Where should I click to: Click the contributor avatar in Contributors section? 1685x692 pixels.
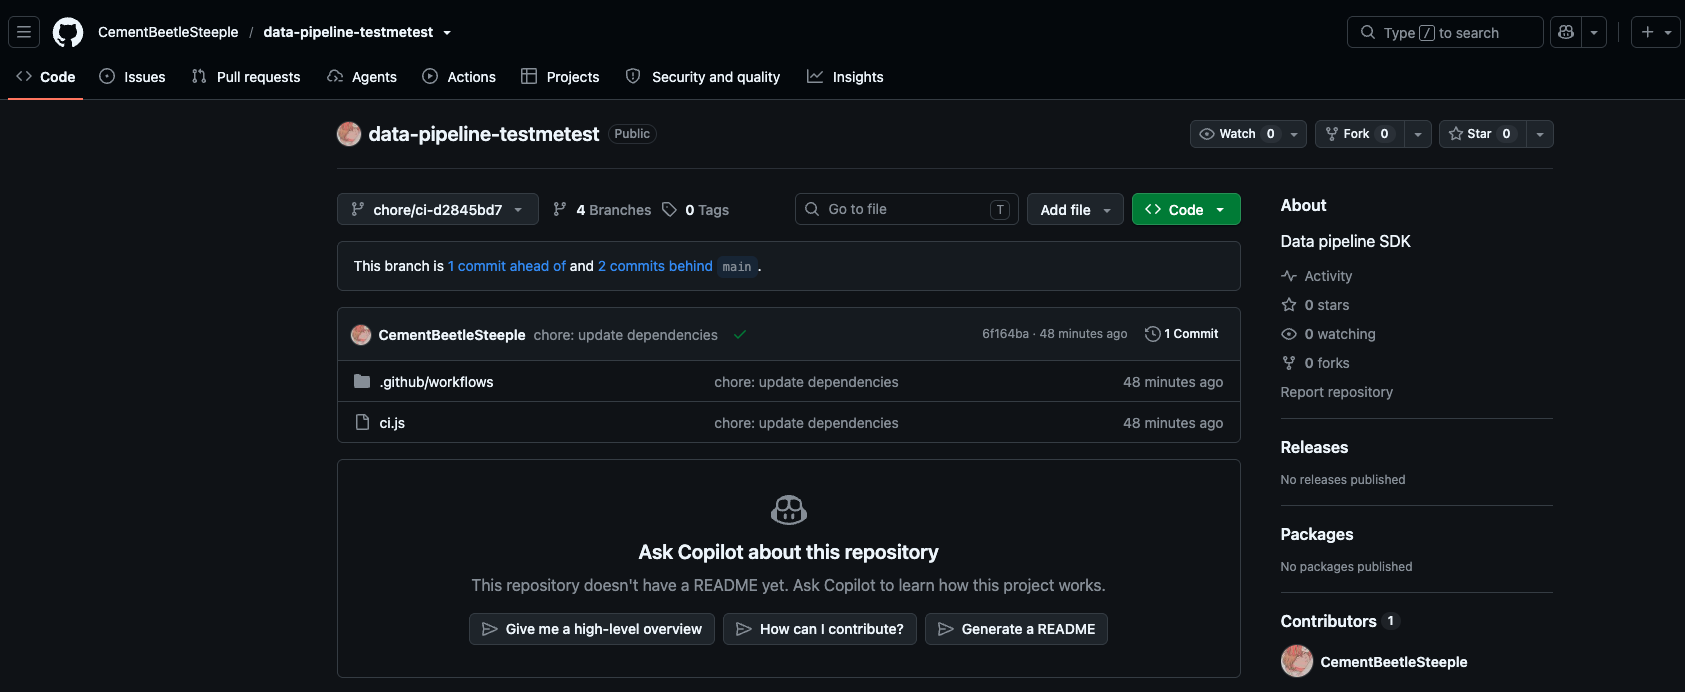[1297, 661]
